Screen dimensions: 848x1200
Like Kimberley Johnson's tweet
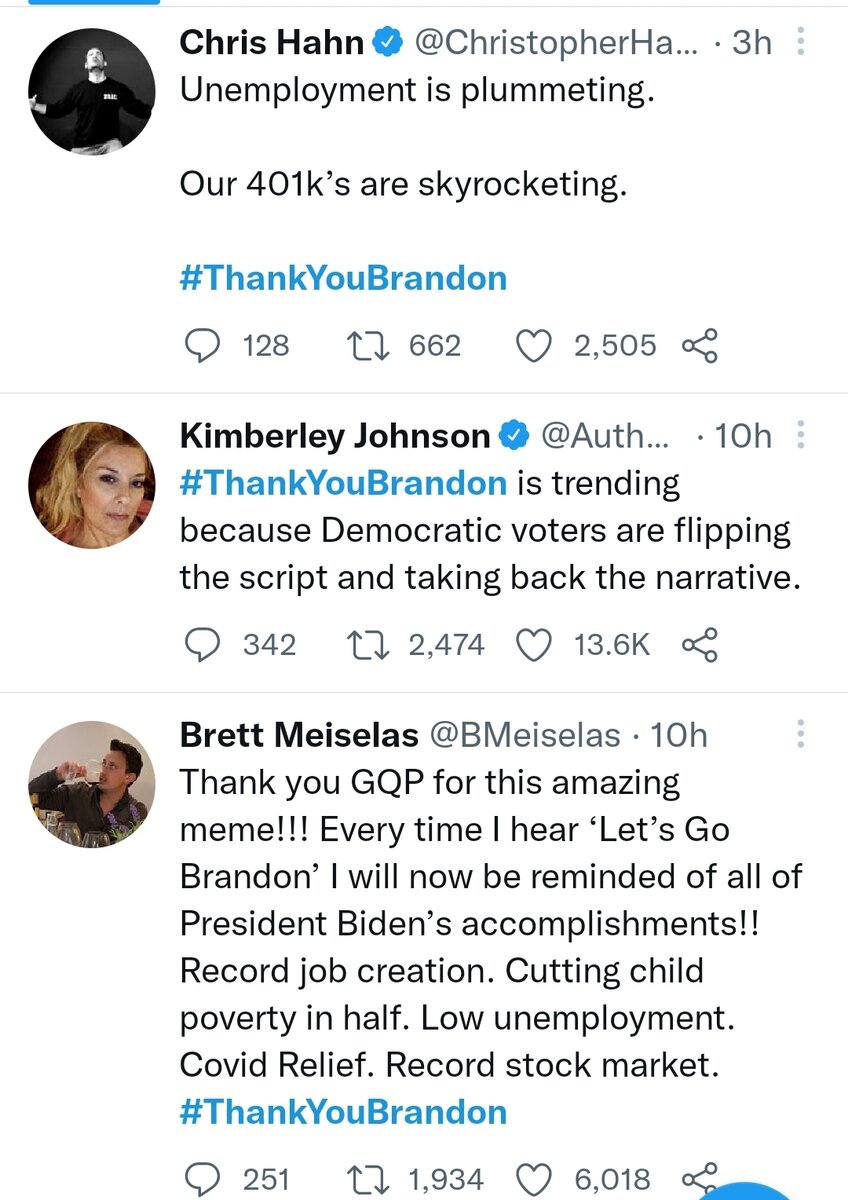pyautogui.click(x=533, y=645)
